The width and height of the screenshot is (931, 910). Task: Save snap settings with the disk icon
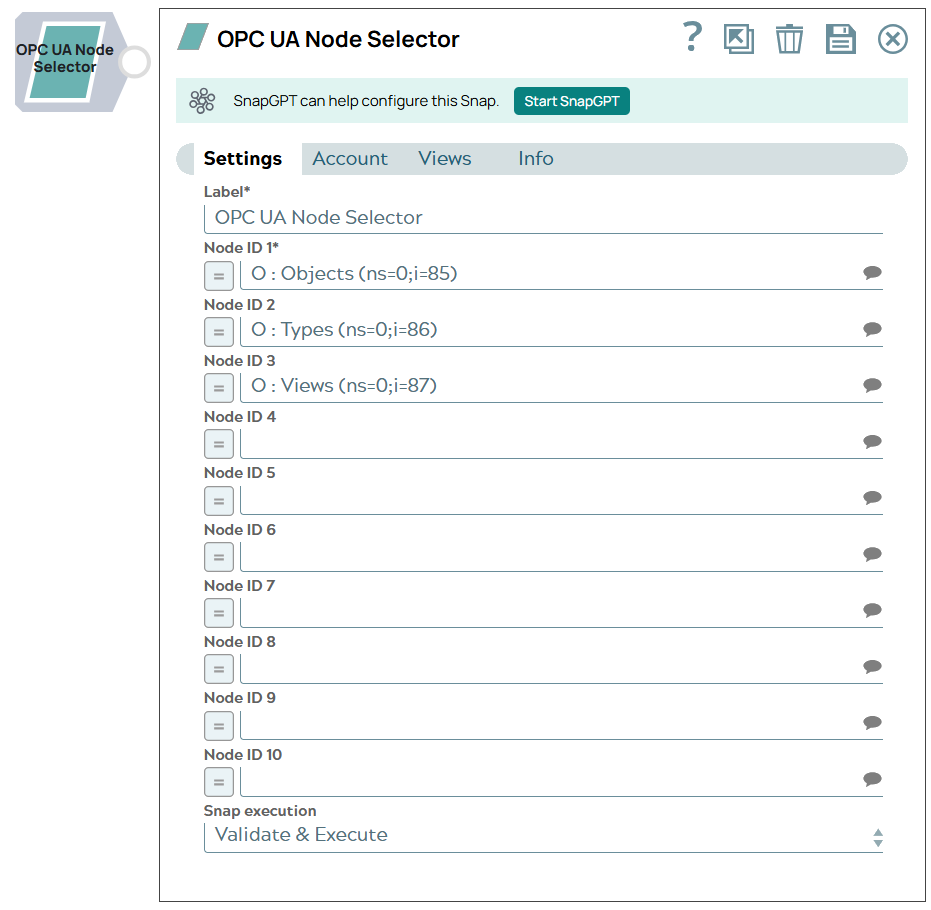pos(840,38)
